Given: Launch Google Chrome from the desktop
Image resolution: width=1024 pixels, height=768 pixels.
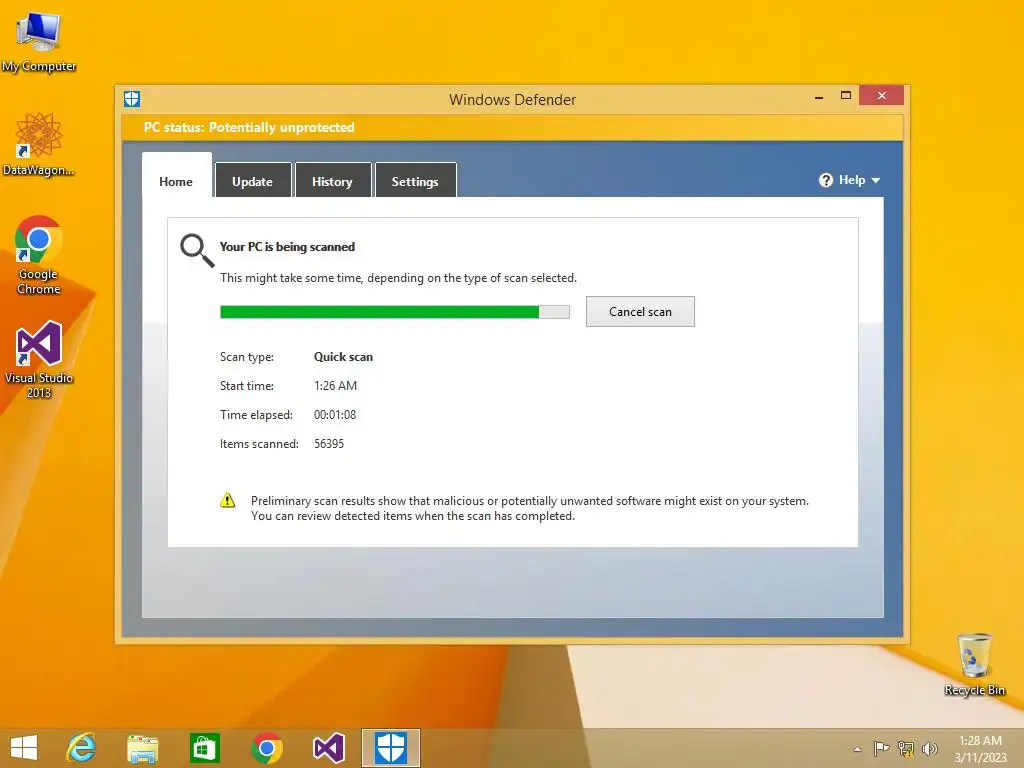Looking at the screenshot, I should (x=39, y=255).
